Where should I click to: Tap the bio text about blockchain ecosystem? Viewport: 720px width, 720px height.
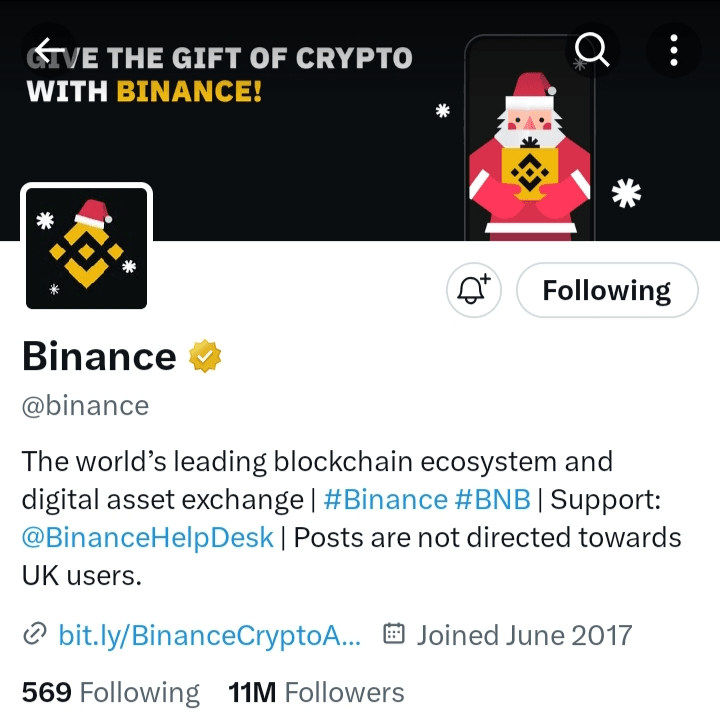click(316, 462)
